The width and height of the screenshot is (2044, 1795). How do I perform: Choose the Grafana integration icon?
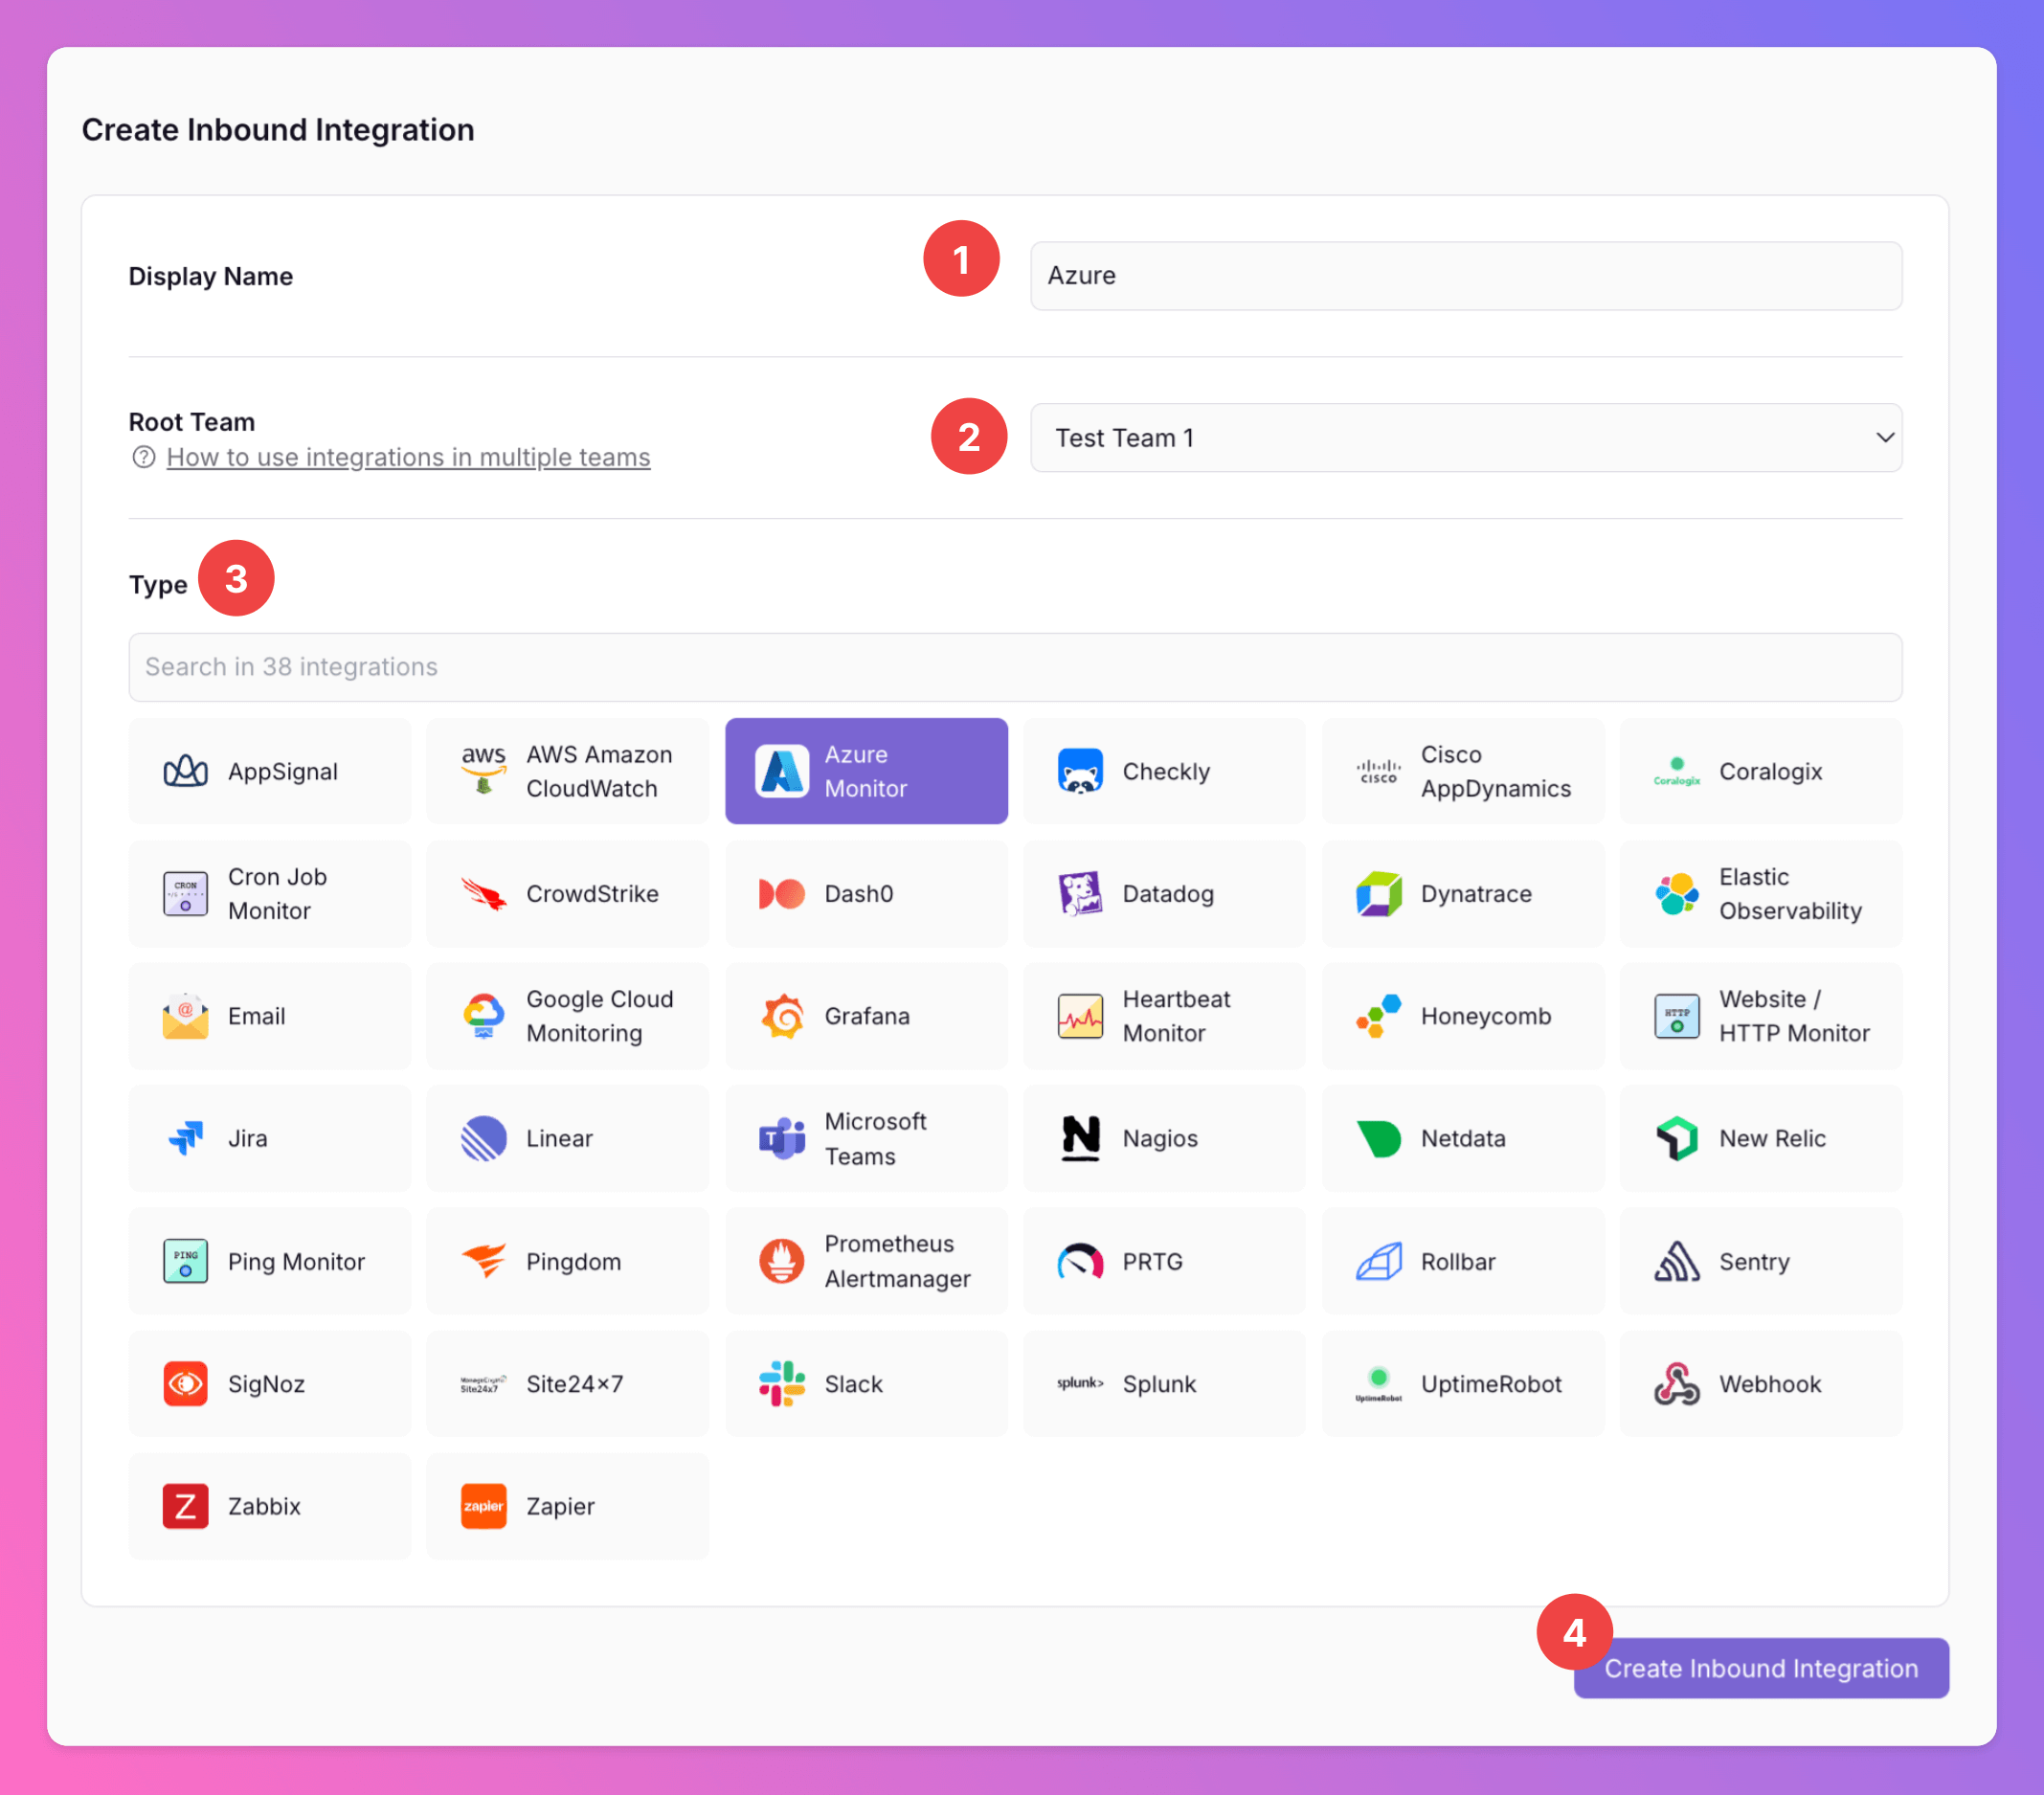(x=782, y=1016)
